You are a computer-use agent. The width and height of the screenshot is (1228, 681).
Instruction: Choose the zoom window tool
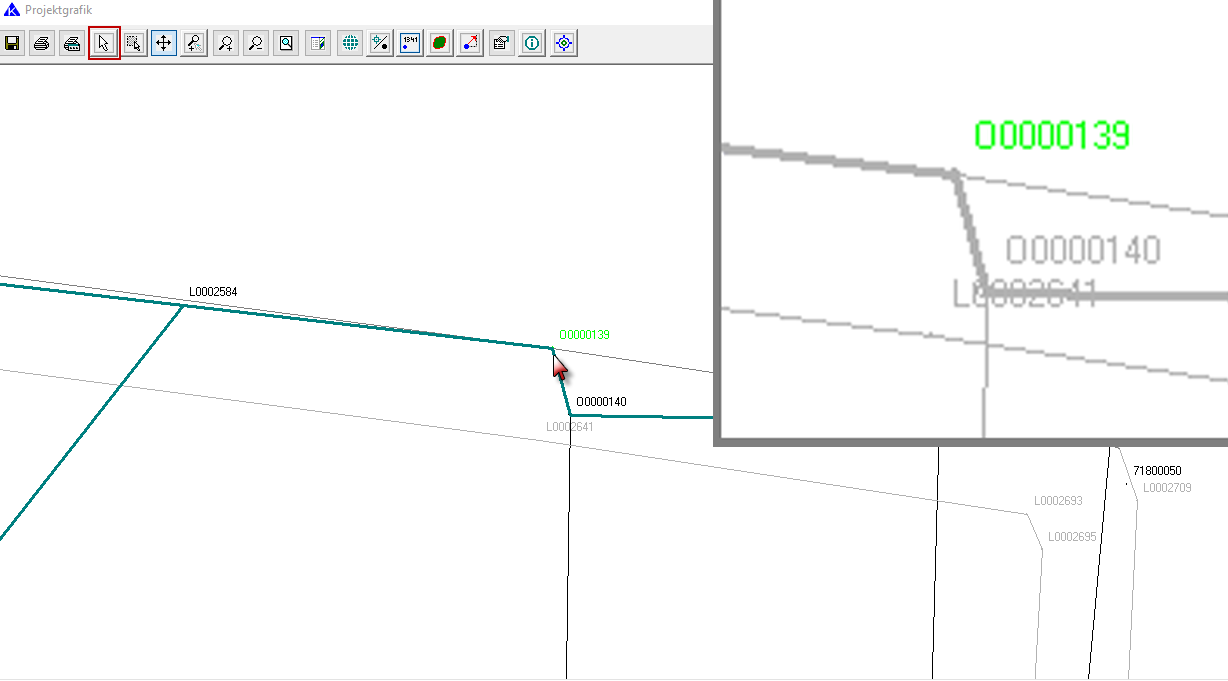pos(195,44)
